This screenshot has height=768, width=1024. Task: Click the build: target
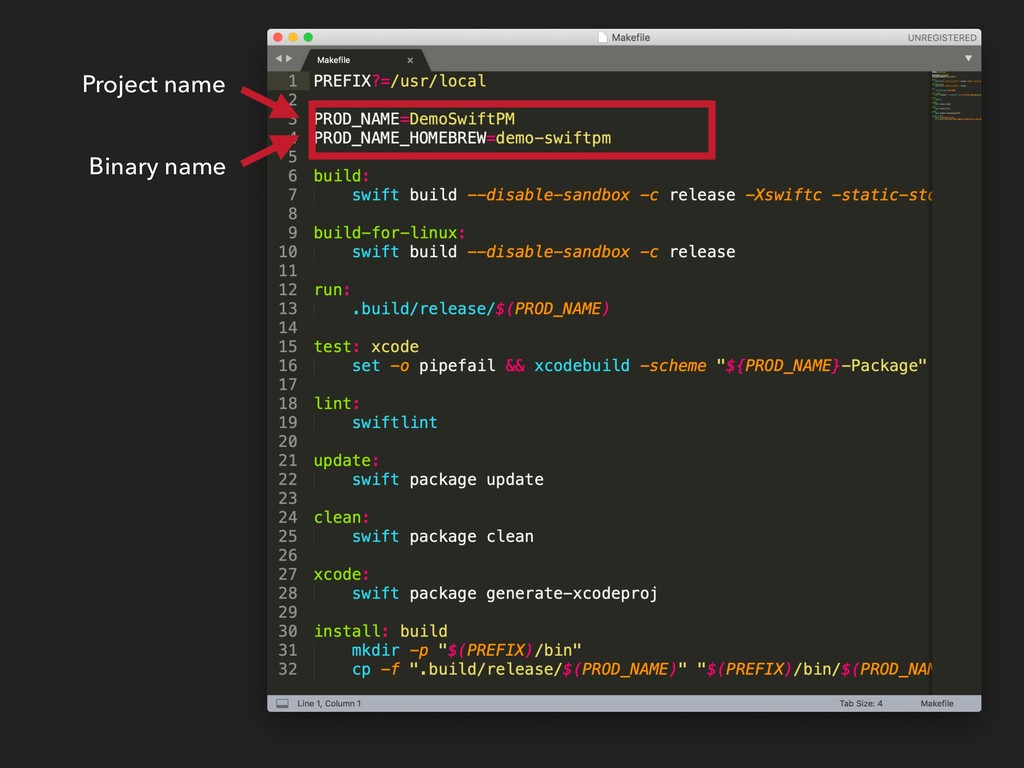tap(342, 176)
